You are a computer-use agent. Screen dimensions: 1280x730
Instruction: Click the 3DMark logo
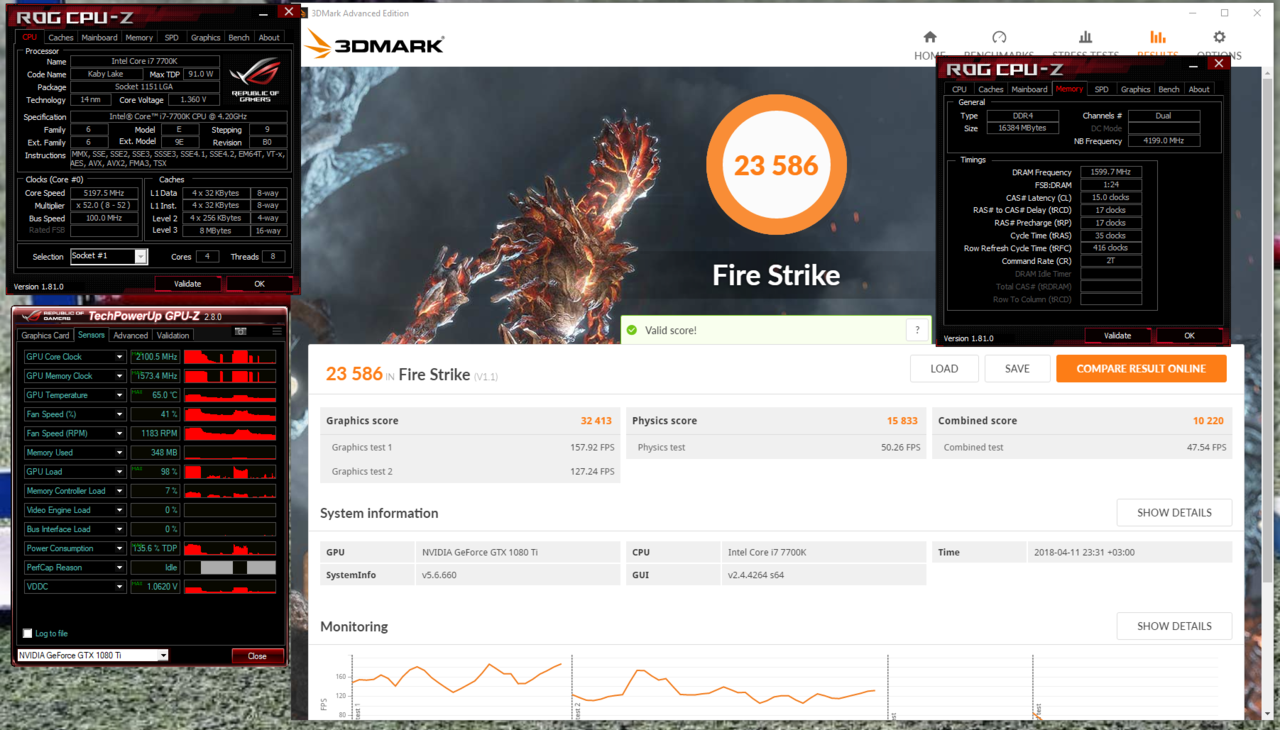[375, 44]
